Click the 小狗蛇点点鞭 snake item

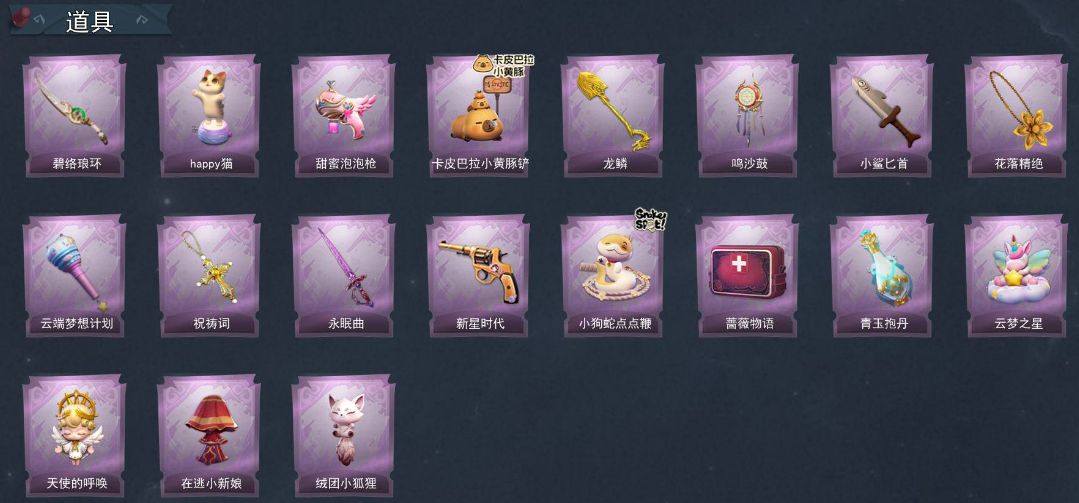[612, 276]
